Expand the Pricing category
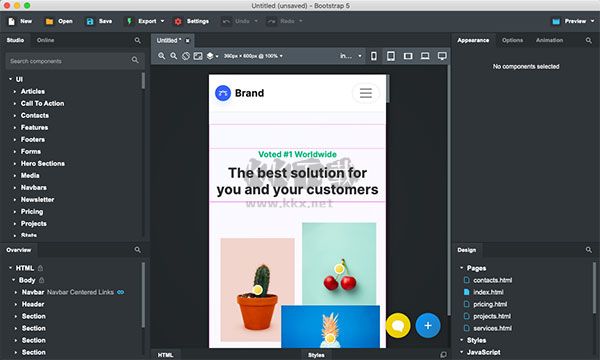Viewport: 600px width, 360px height. [15, 212]
